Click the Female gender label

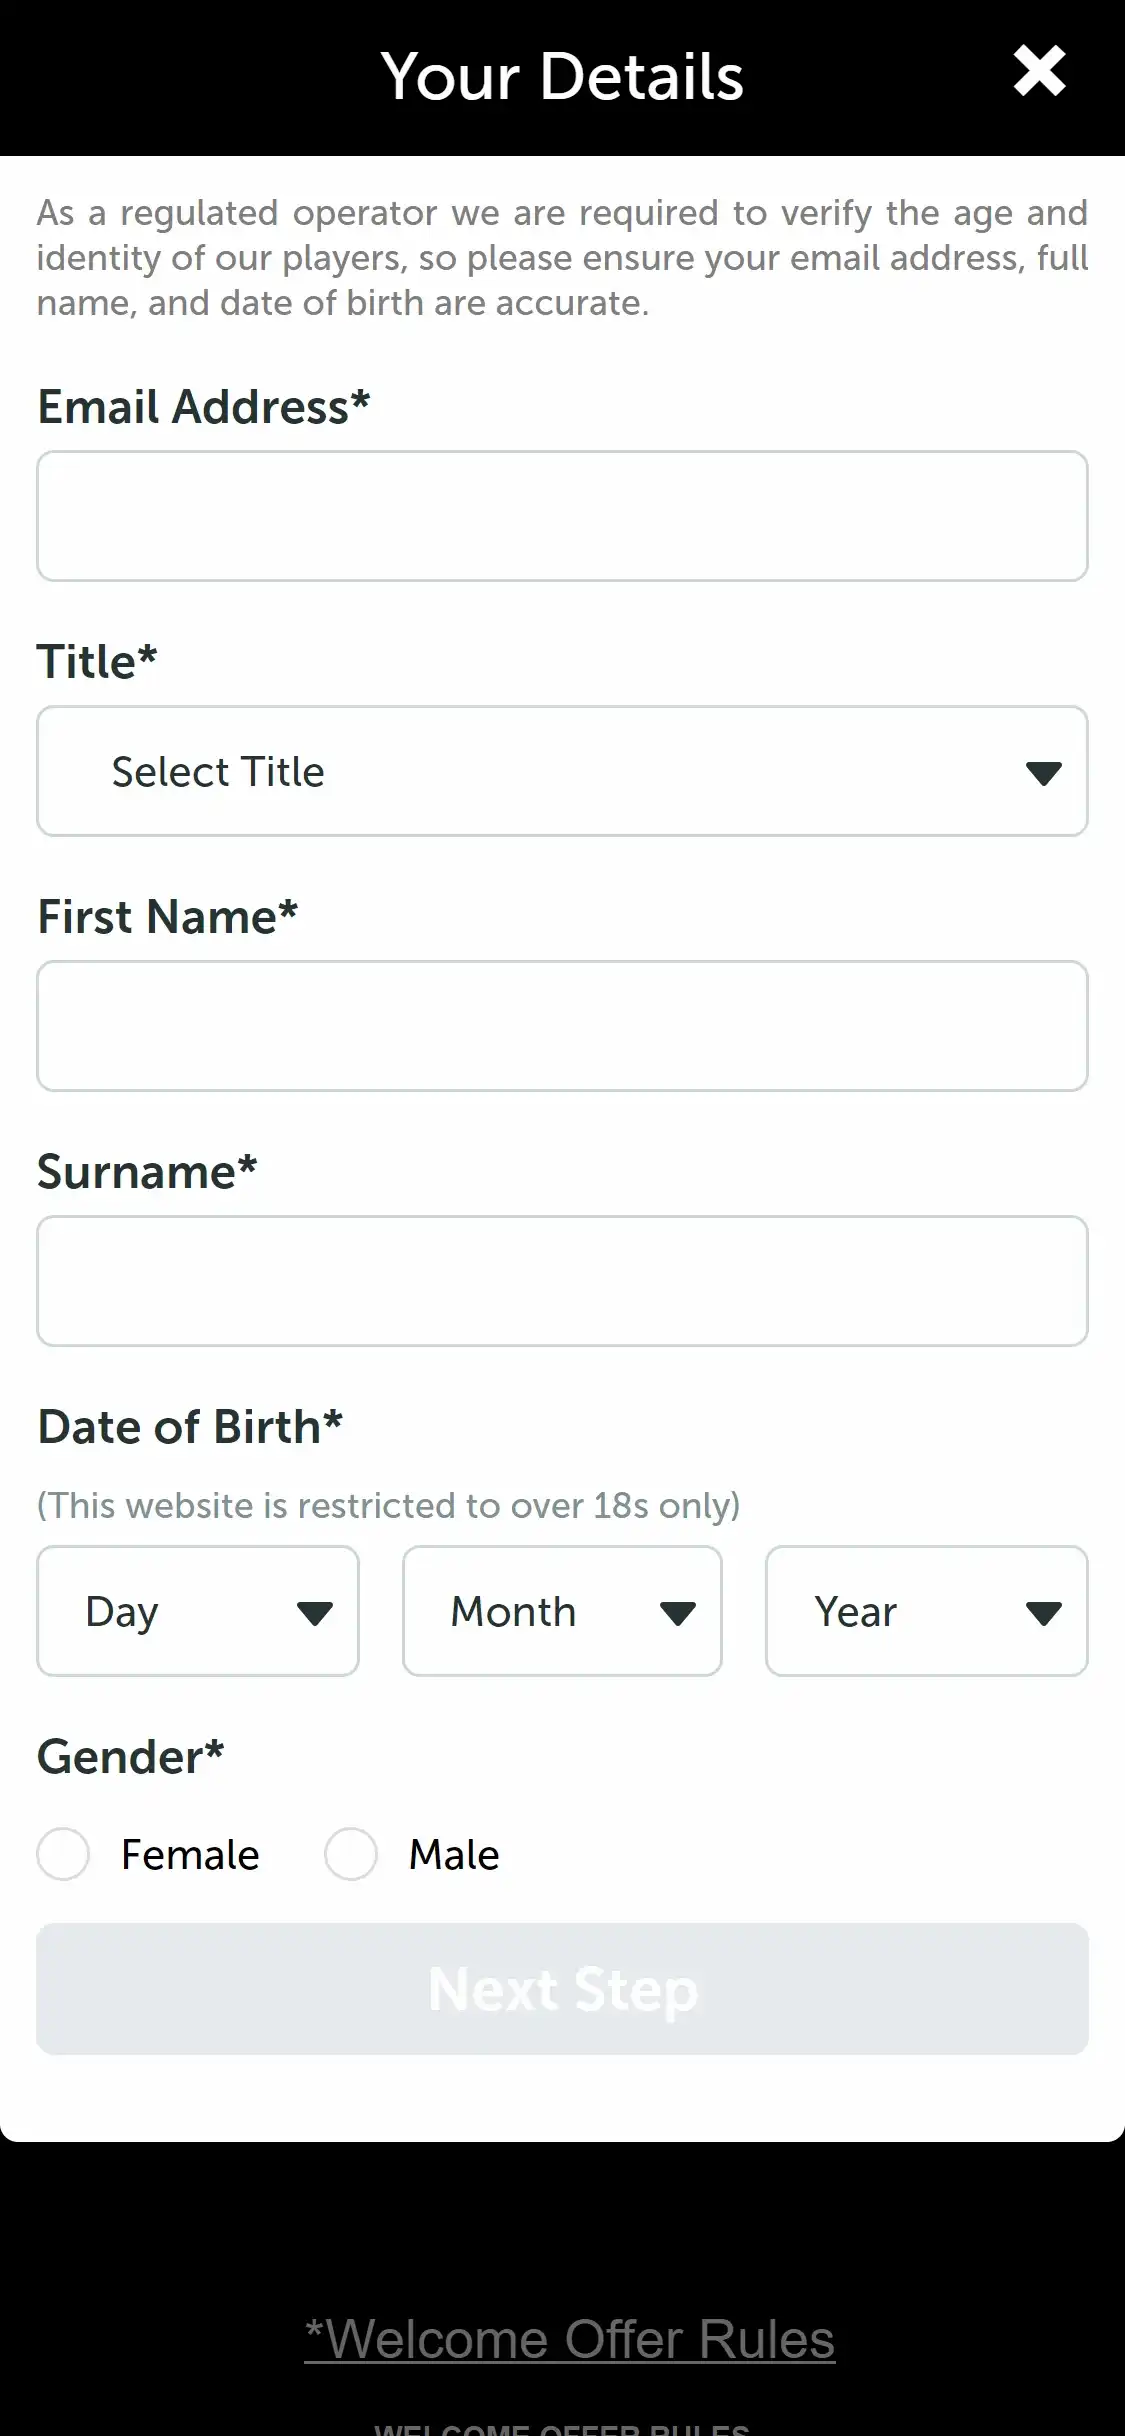pos(190,1855)
